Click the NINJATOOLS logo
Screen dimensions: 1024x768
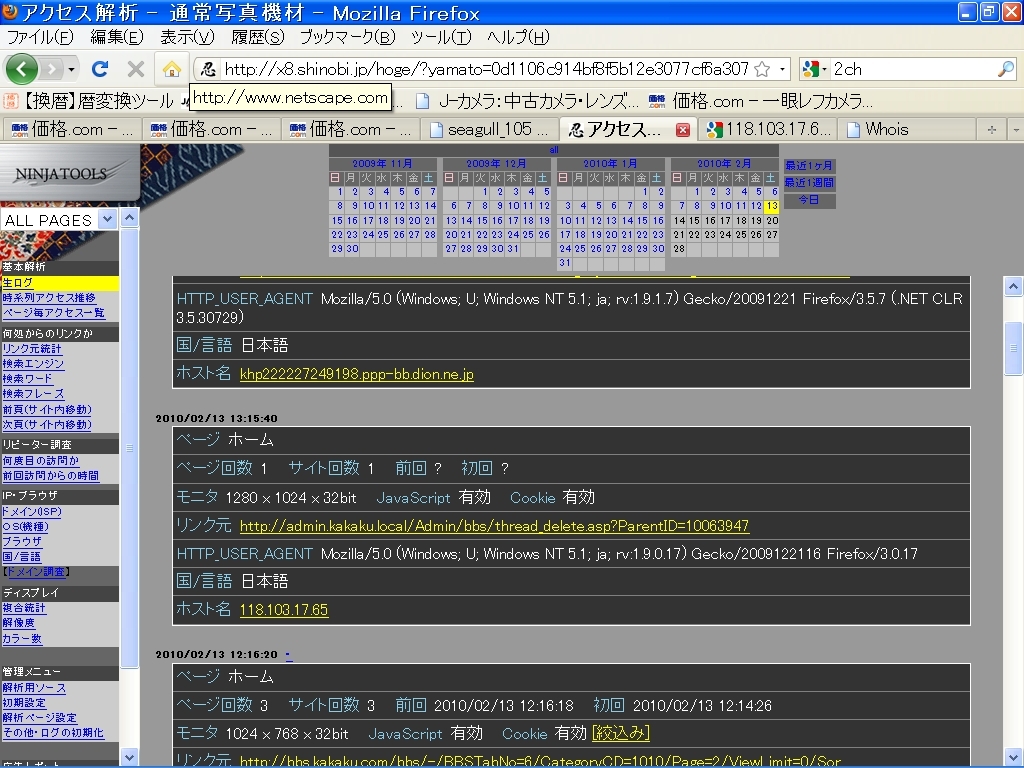pyautogui.click(x=60, y=174)
